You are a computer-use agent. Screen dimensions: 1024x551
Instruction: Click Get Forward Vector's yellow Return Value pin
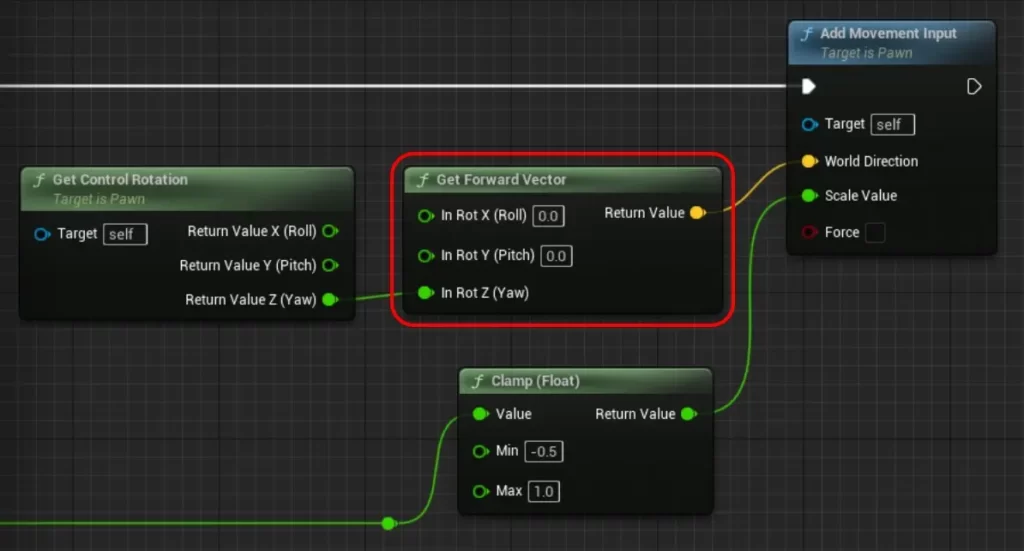point(698,213)
